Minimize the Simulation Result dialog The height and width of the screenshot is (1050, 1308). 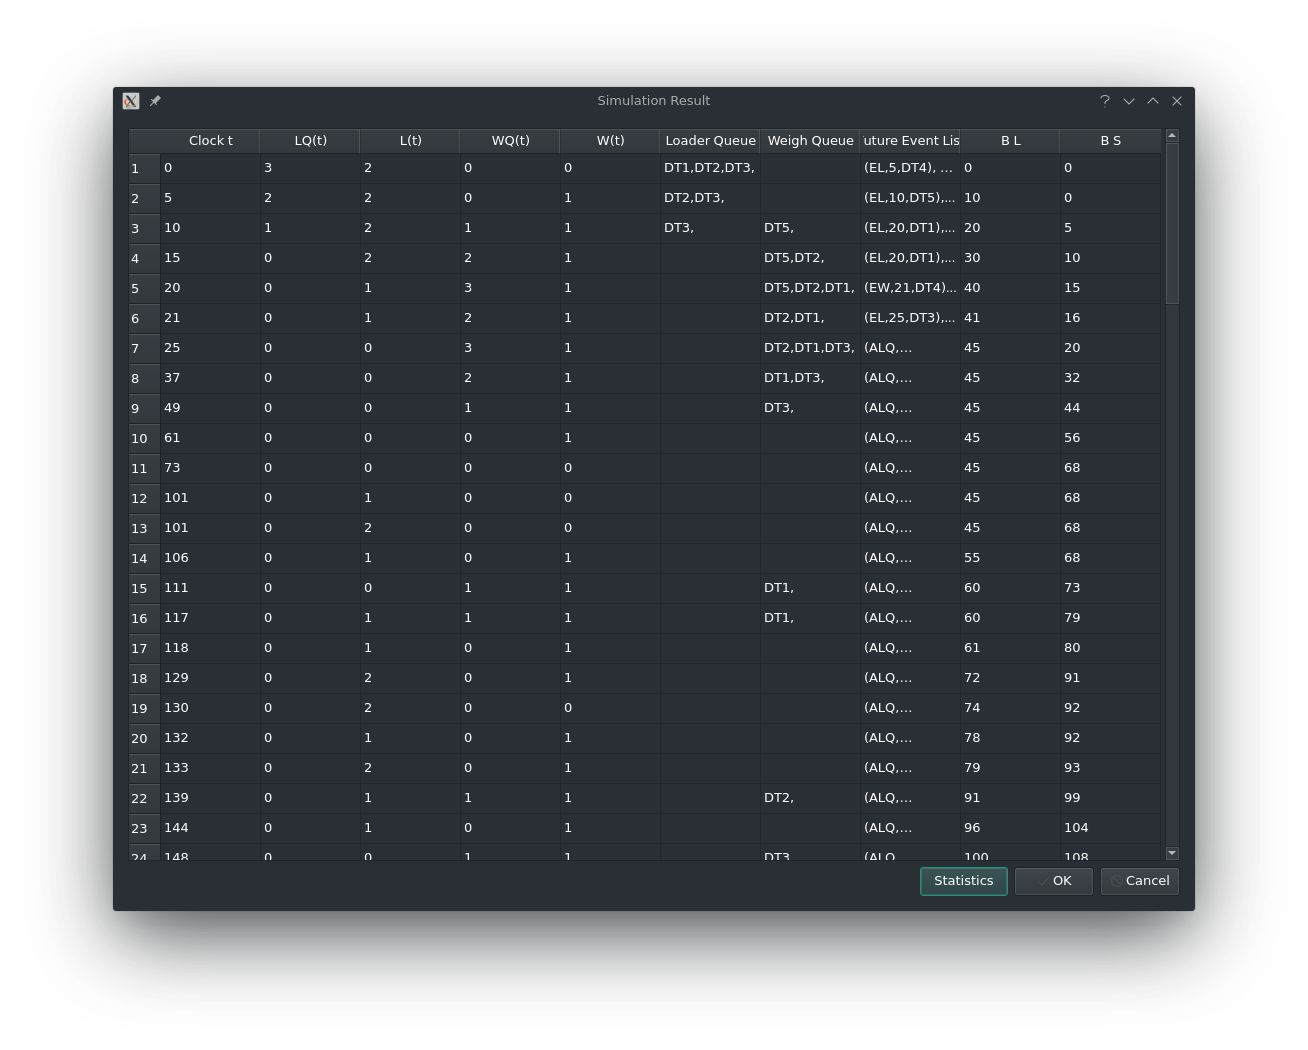1129,101
